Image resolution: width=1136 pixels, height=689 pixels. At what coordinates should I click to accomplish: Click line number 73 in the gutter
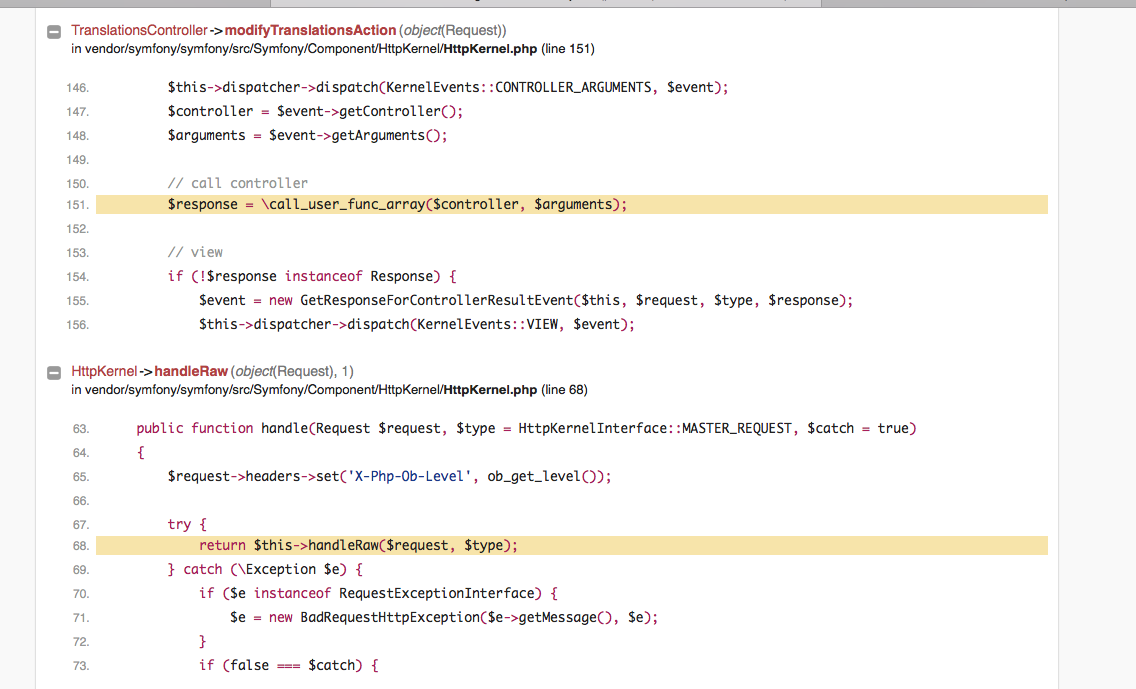click(x=80, y=666)
